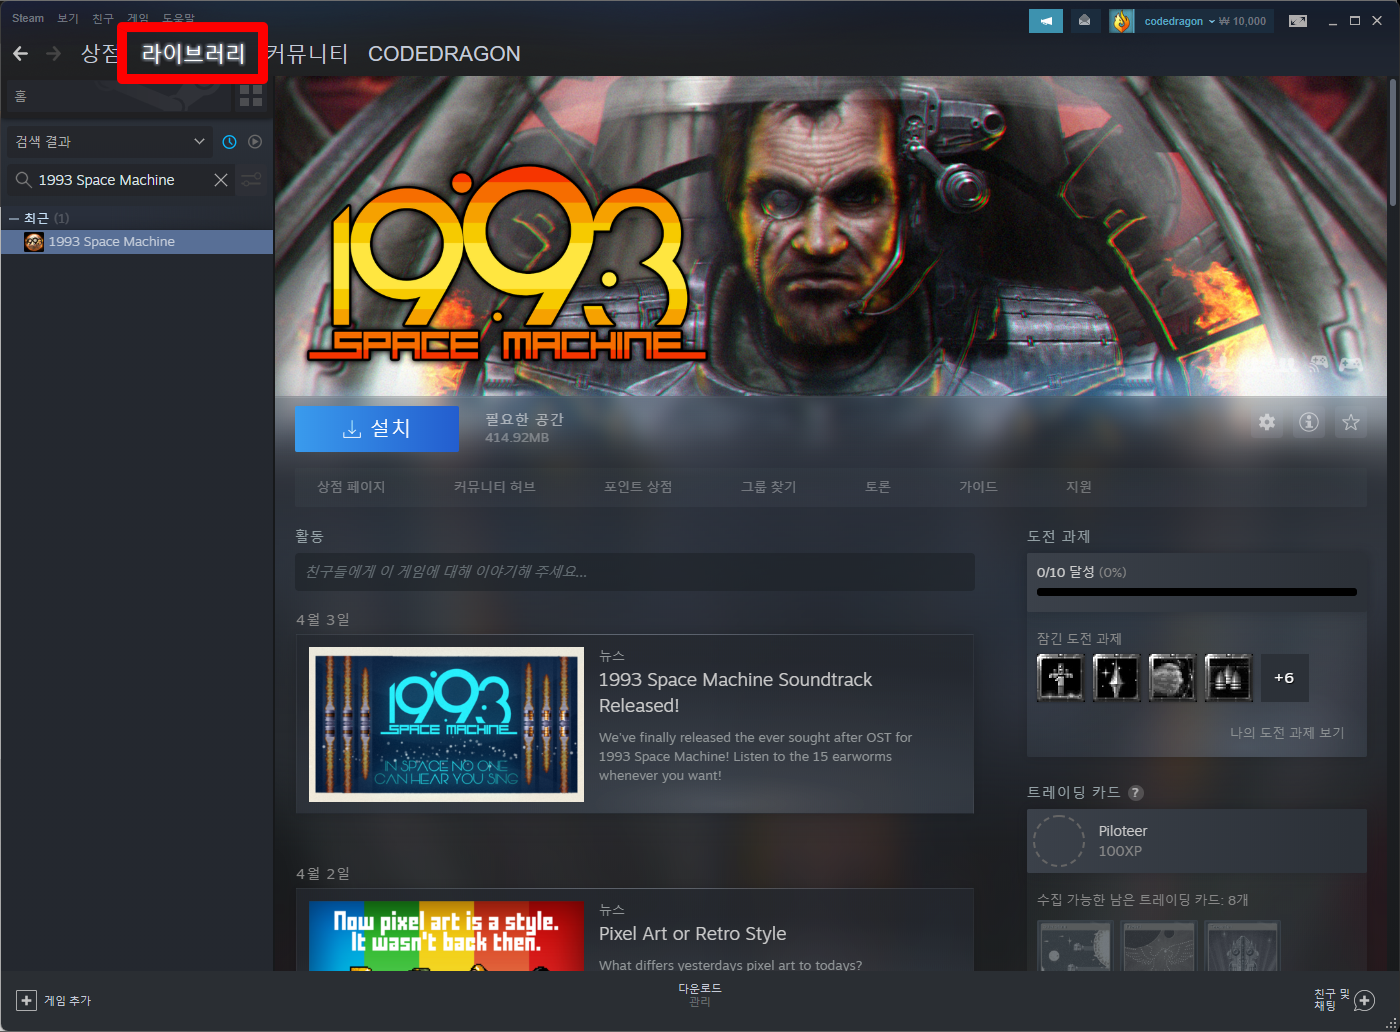Open the 그룹 찾기 tab

point(768,487)
